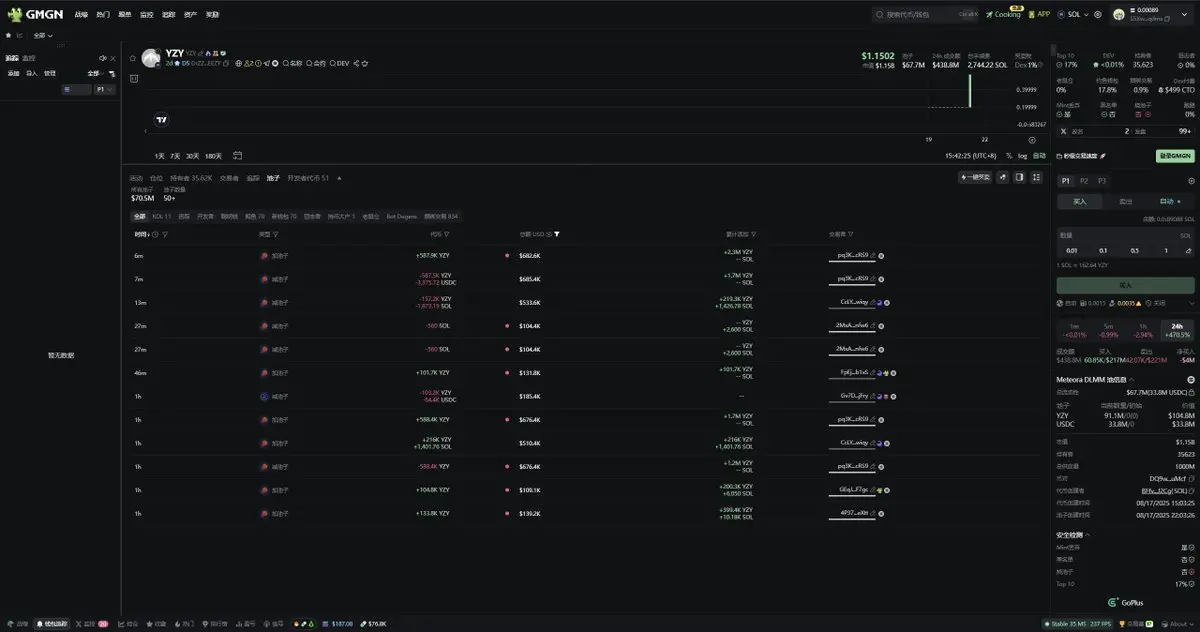The height and width of the screenshot is (632, 1200).
Task: Switch to the 开发者代币 51 tab
Action: tap(308, 178)
